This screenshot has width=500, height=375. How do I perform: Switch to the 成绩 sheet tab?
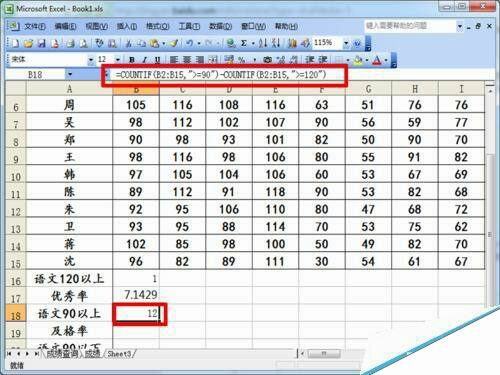pos(92,354)
